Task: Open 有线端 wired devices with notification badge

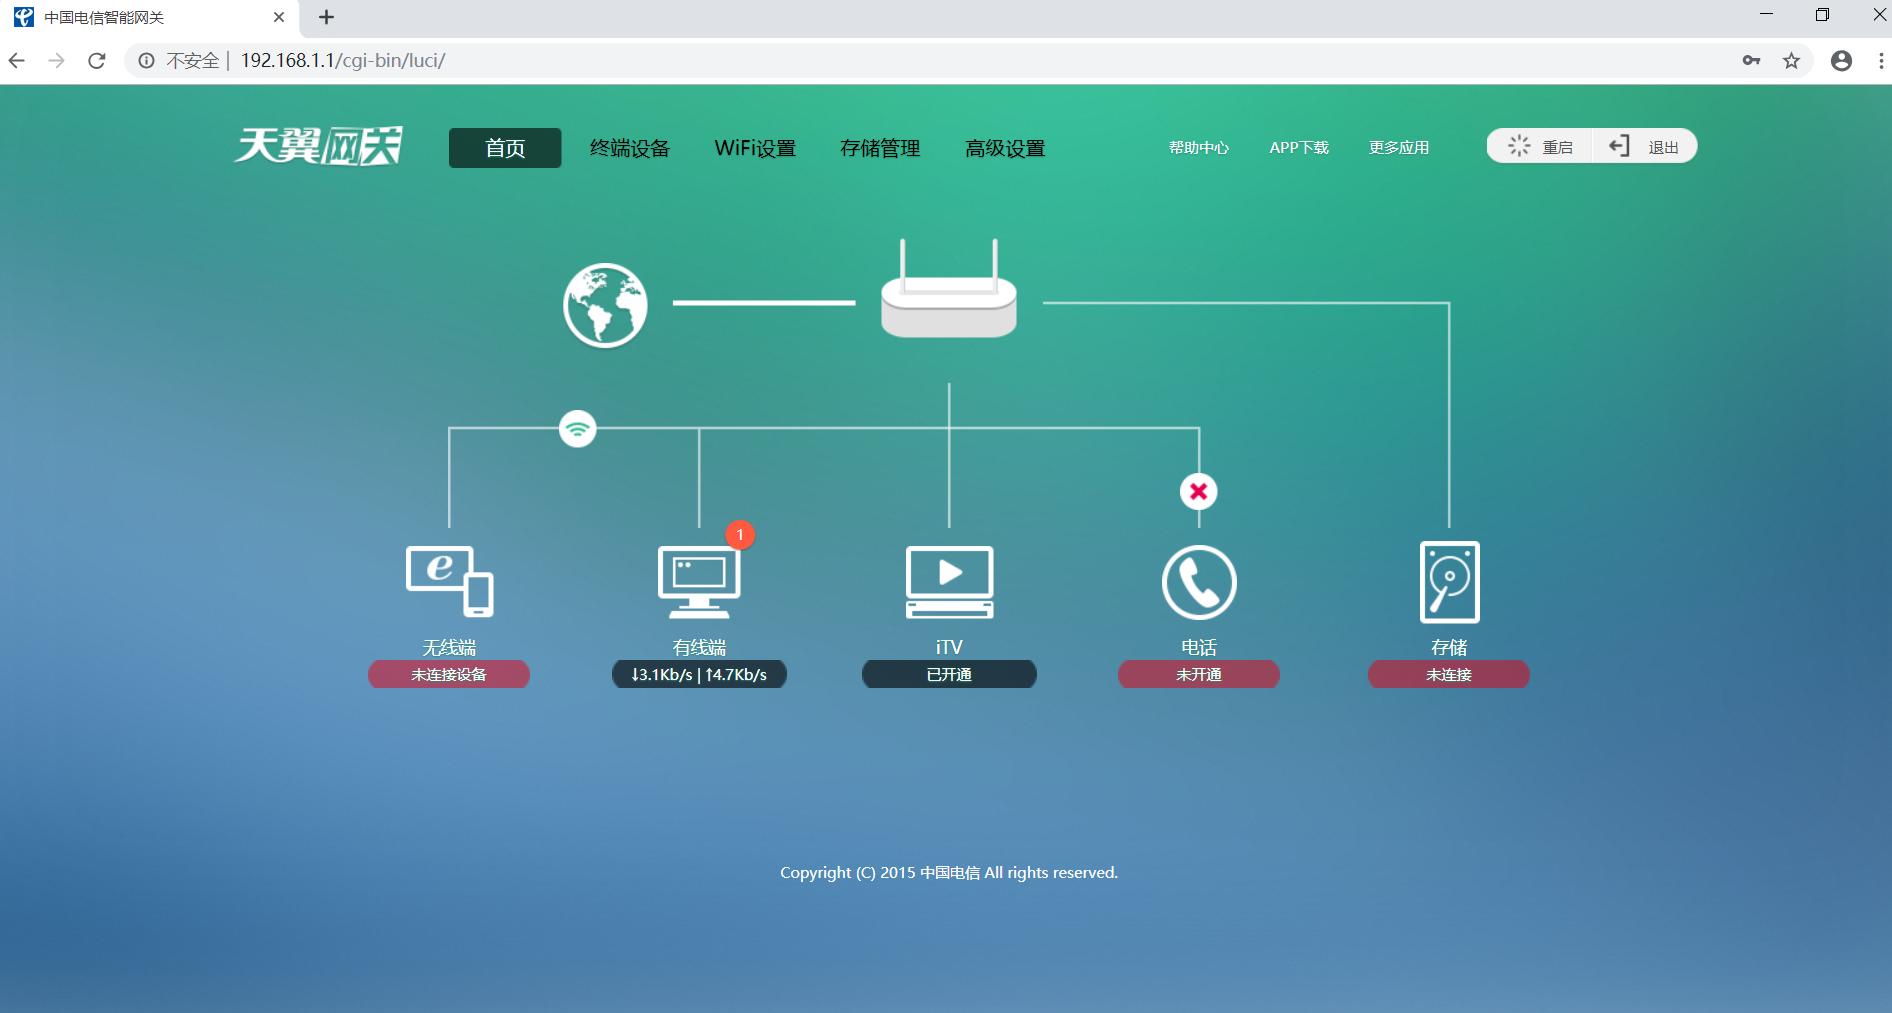Action: tap(698, 581)
